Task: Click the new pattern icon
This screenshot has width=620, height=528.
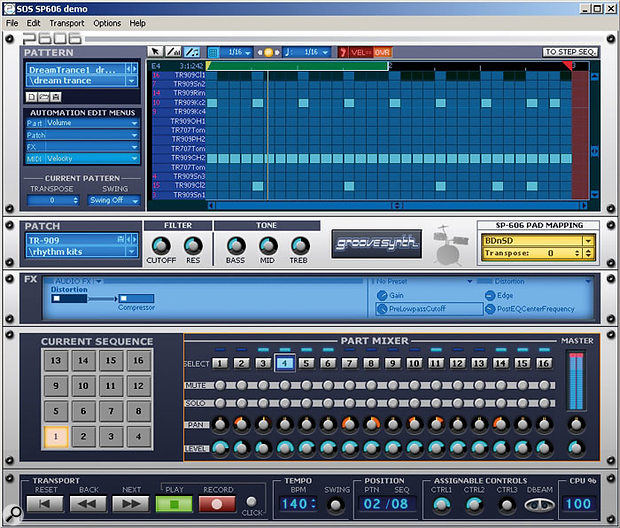Action: coord(31,97)
